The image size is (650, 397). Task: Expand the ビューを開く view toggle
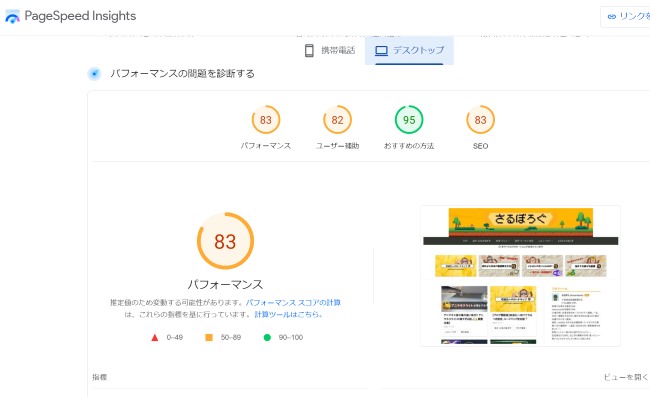(626, 377)
